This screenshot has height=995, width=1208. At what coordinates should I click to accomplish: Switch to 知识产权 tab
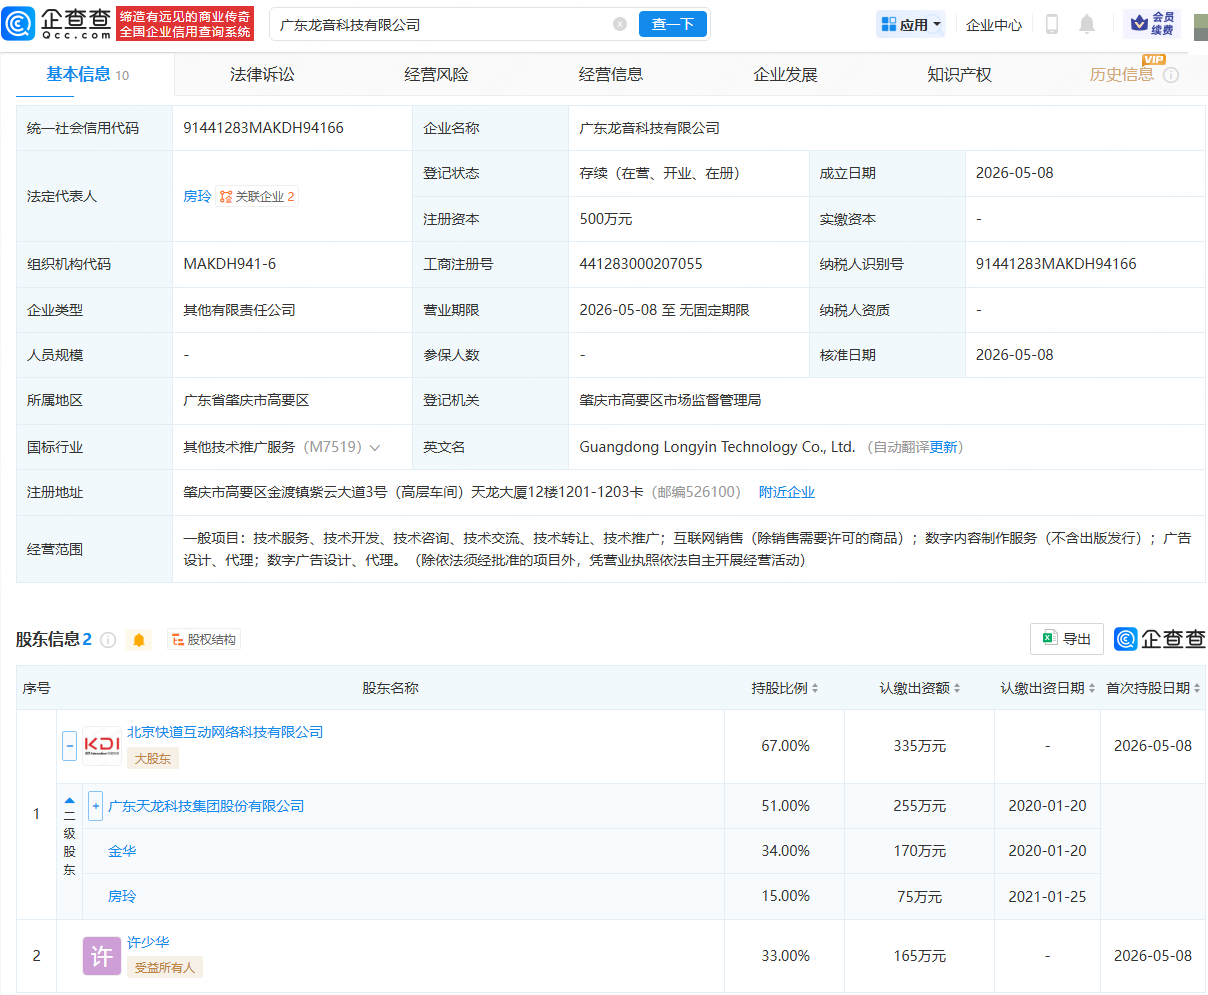(959, 75)
